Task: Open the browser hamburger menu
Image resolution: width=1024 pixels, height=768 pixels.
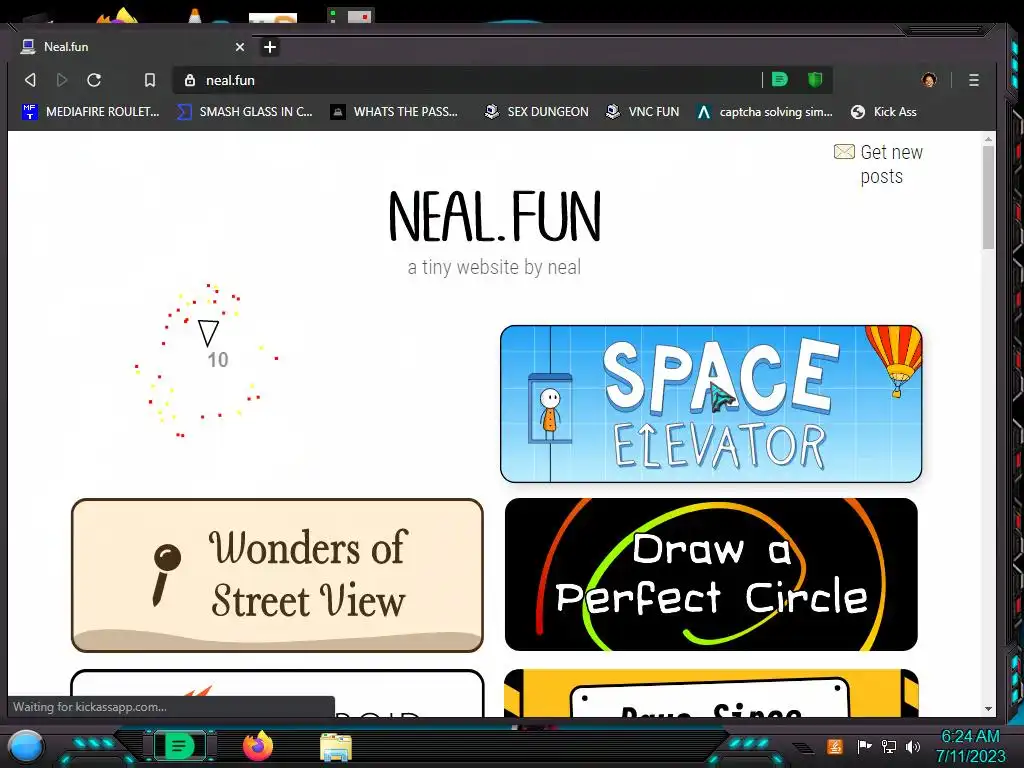Action: pos(974,80)
